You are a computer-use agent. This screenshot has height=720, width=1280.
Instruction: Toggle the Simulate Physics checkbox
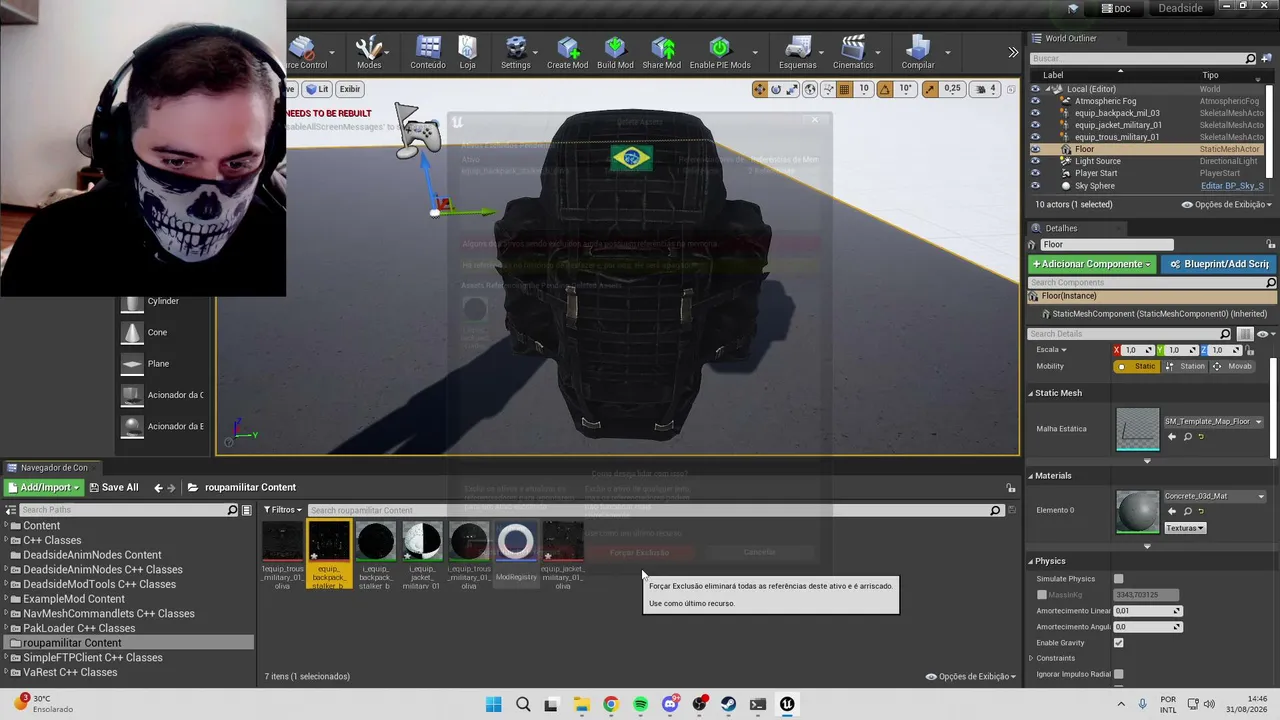pyautogui.click(x=1118, y=579)
